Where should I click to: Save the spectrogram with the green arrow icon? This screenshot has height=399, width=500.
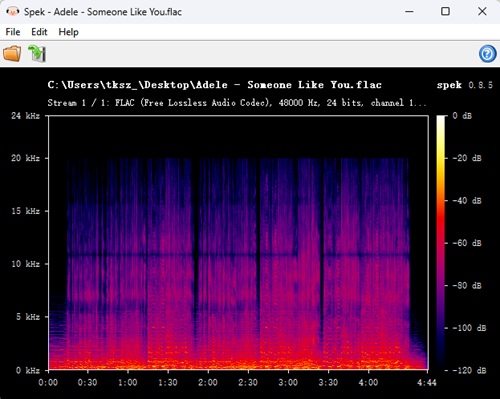tap(37, 54)
